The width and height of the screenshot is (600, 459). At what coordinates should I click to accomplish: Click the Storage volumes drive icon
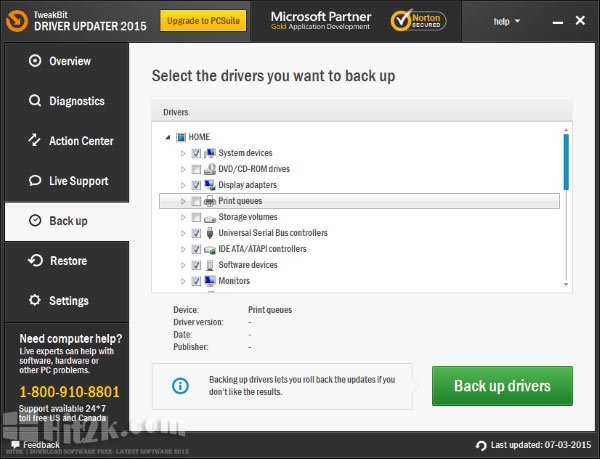pos(210,218)
